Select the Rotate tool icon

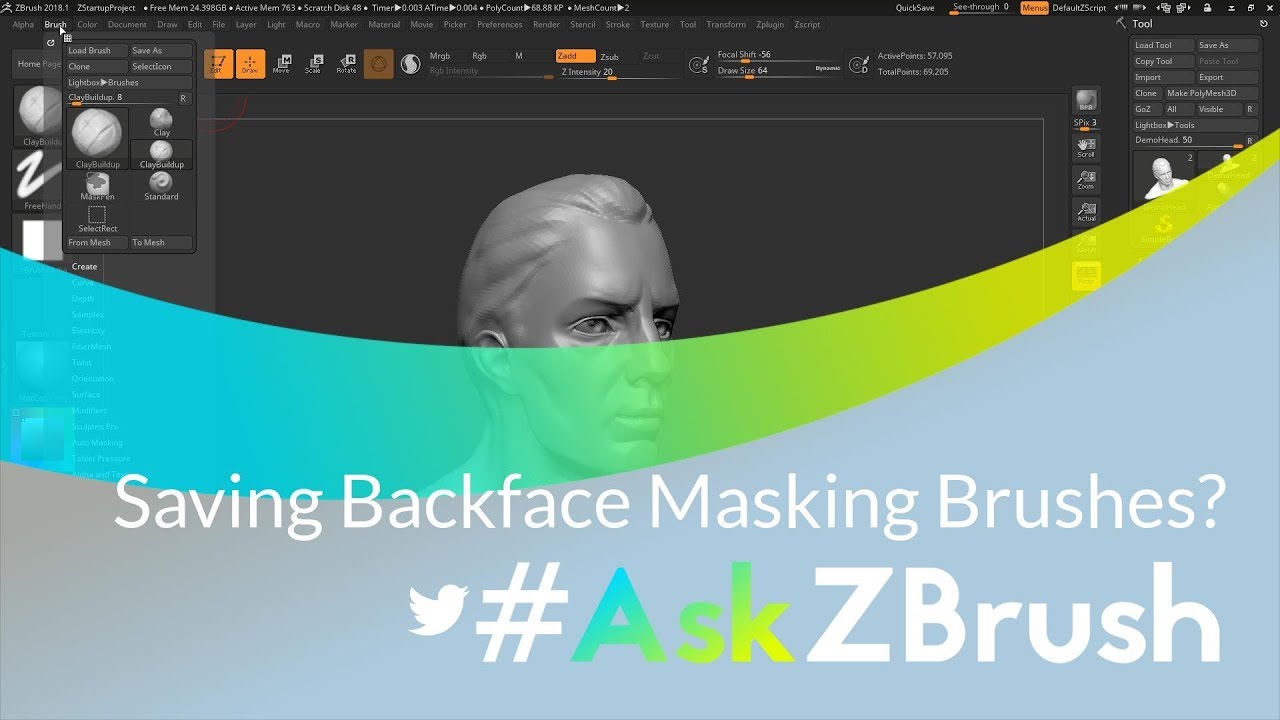pos(346,64)
